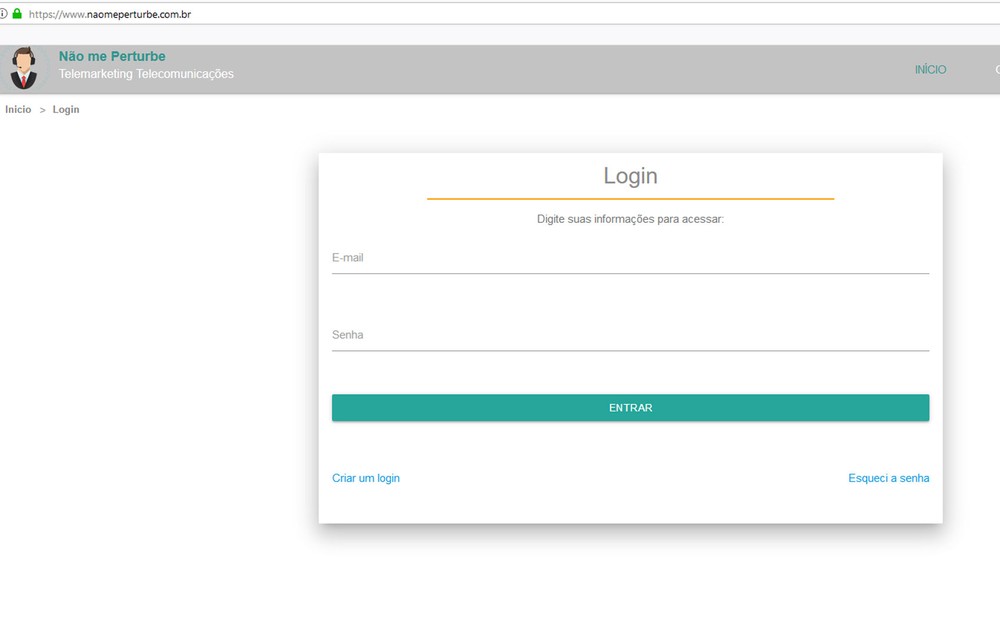Select the naomeperturbe.com.br URL in address bar
This screenshot has width=1000, height=626.
click(110, 14)
